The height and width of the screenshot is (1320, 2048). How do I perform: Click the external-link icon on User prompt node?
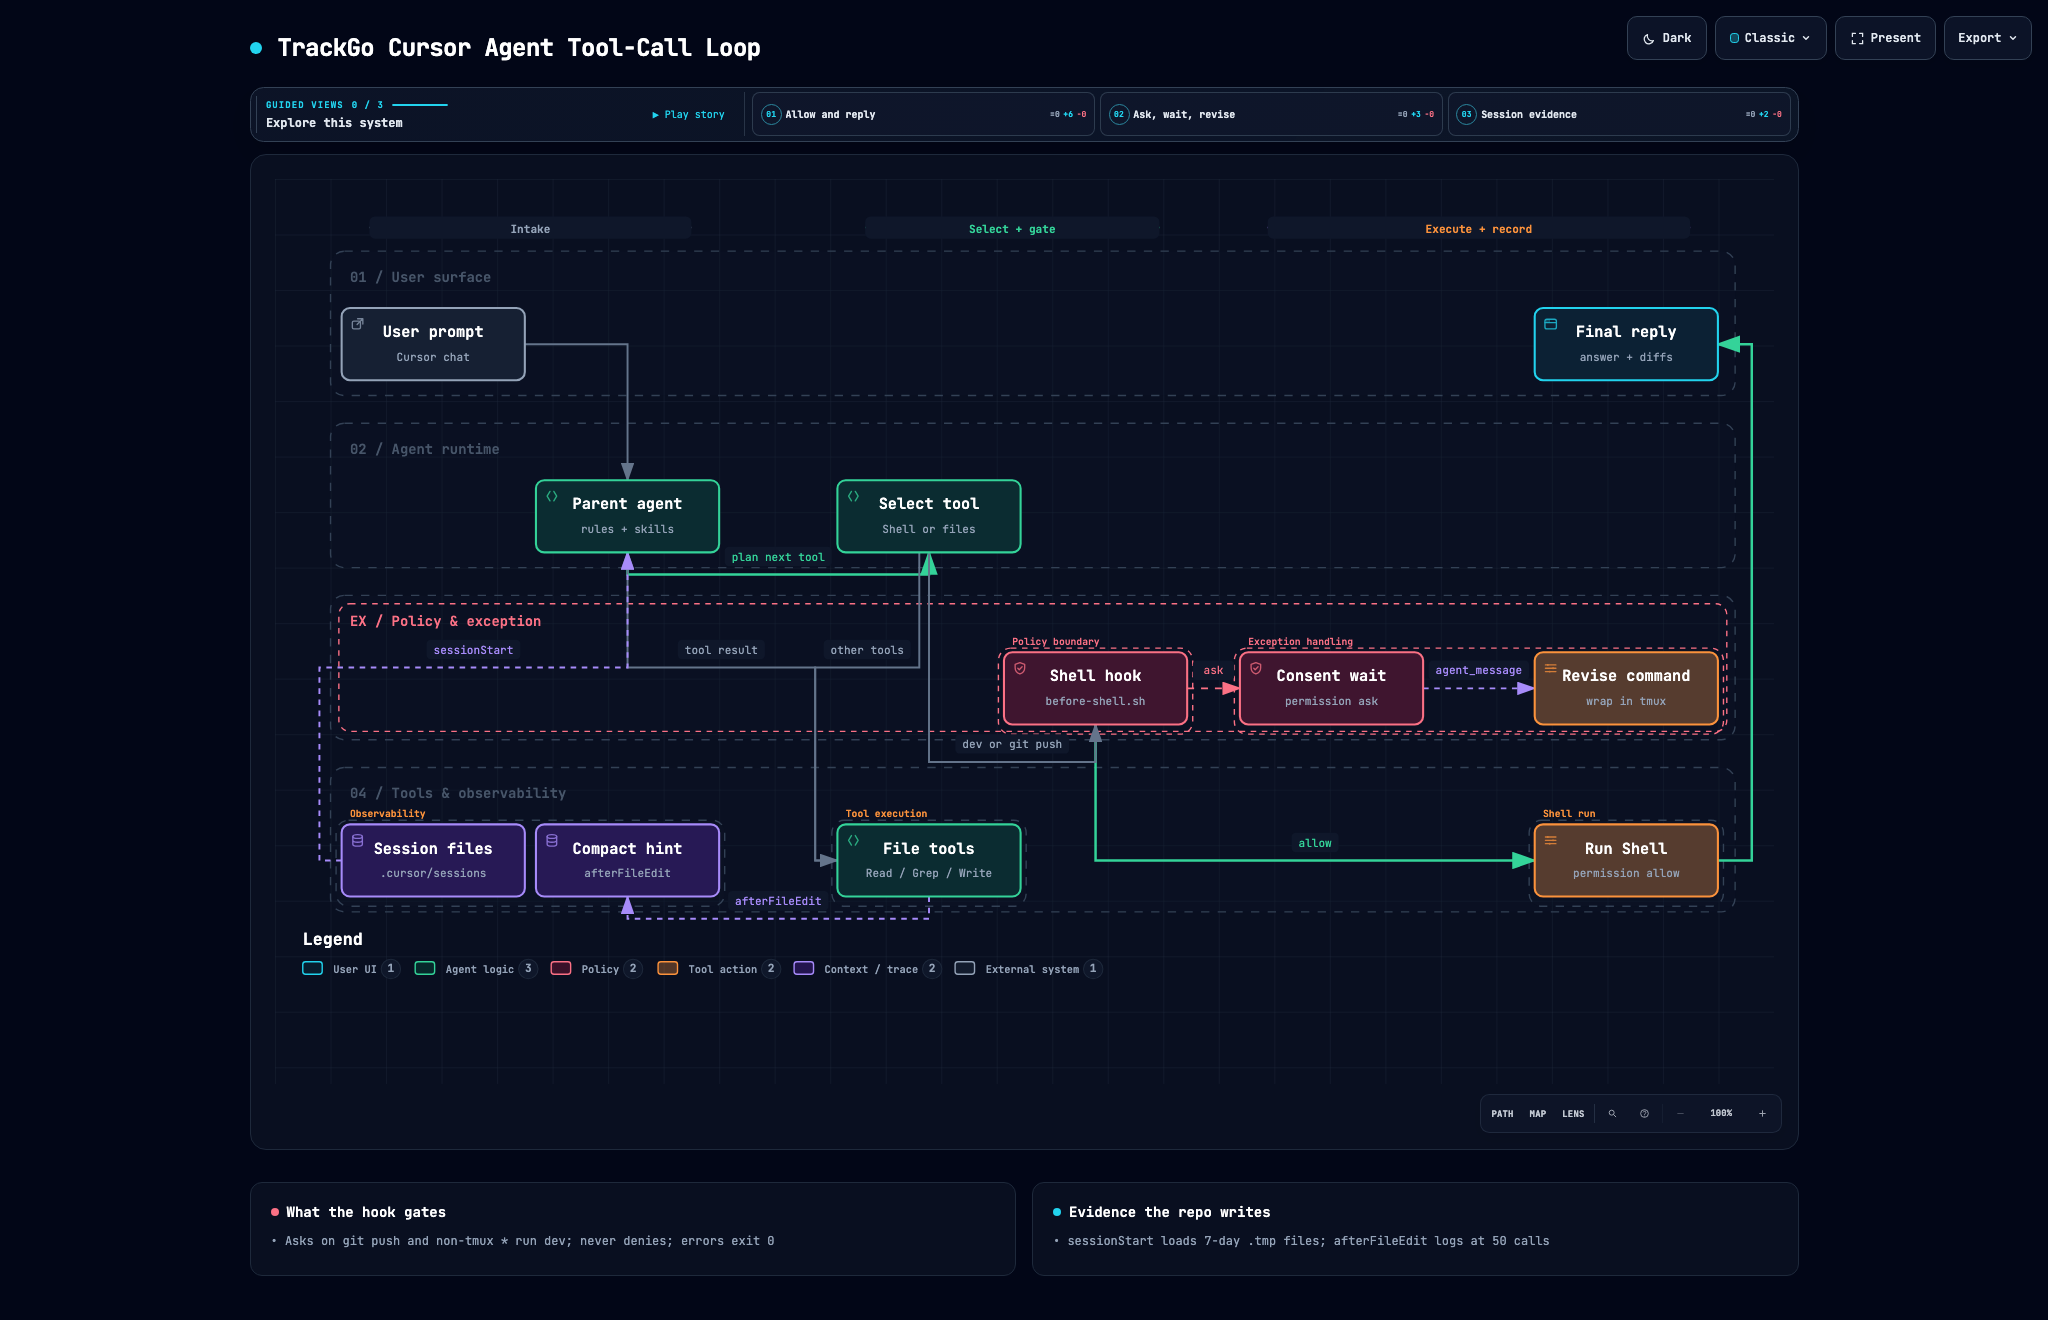click(357, 324)
